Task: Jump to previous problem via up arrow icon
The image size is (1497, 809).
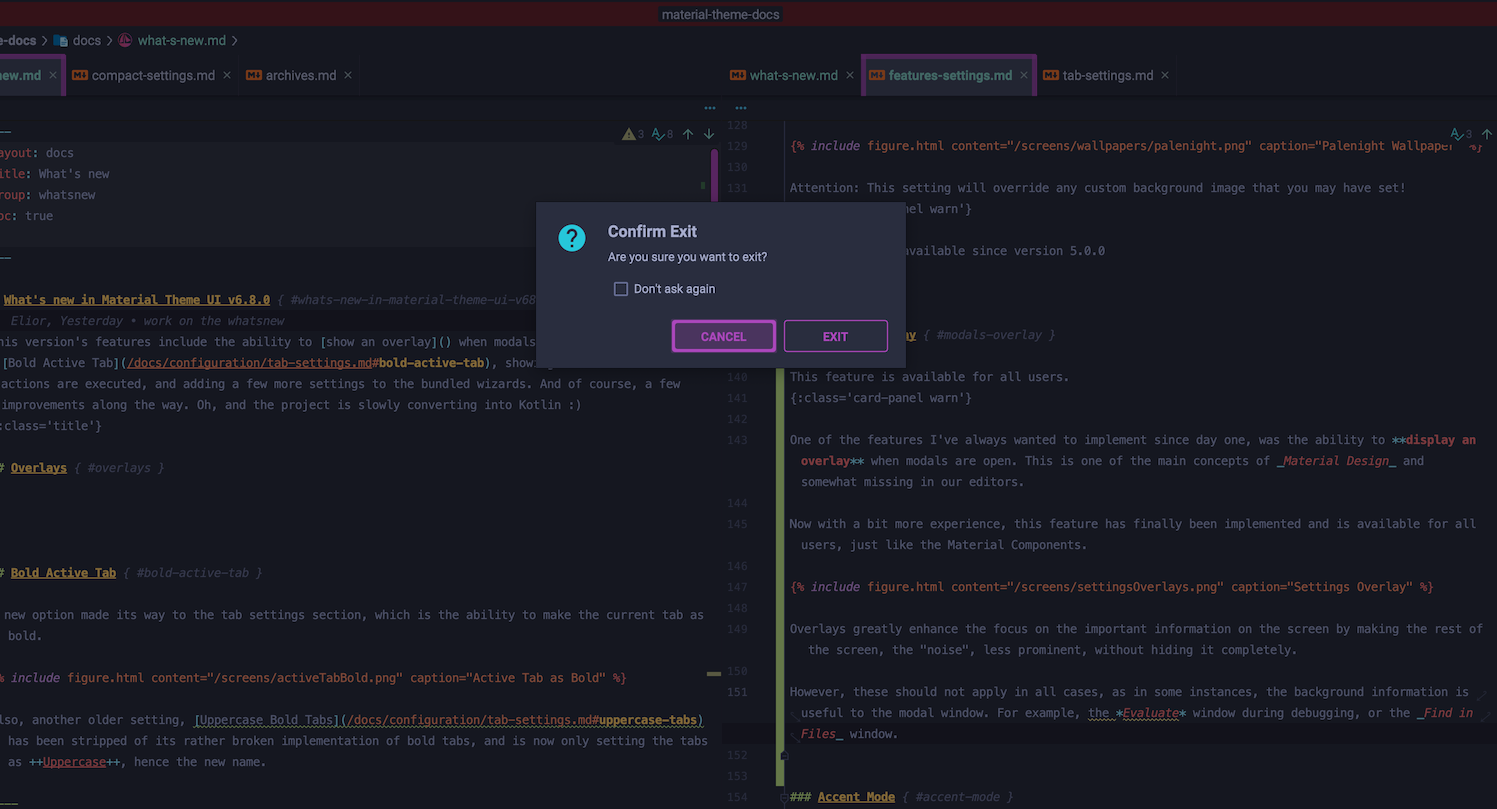Action: click(688, 133)
